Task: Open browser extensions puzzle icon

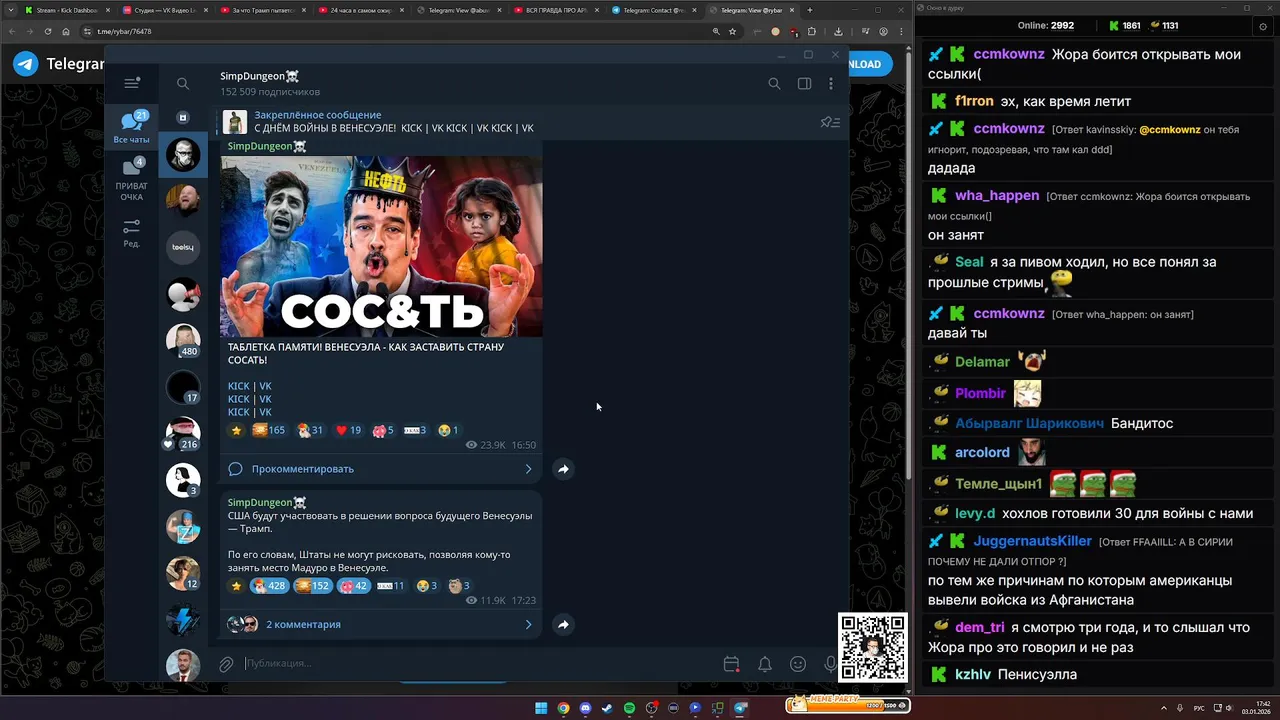Action: 811,31
